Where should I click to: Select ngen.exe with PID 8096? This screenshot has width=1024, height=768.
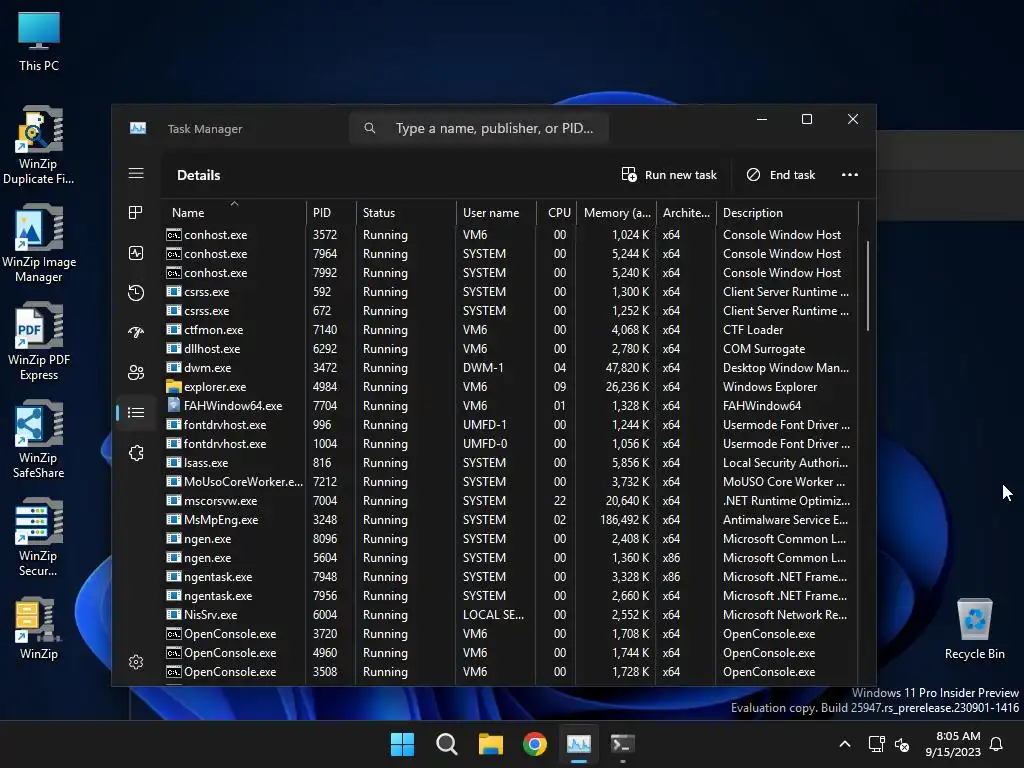pyautogui.click(x=509, y=539)
